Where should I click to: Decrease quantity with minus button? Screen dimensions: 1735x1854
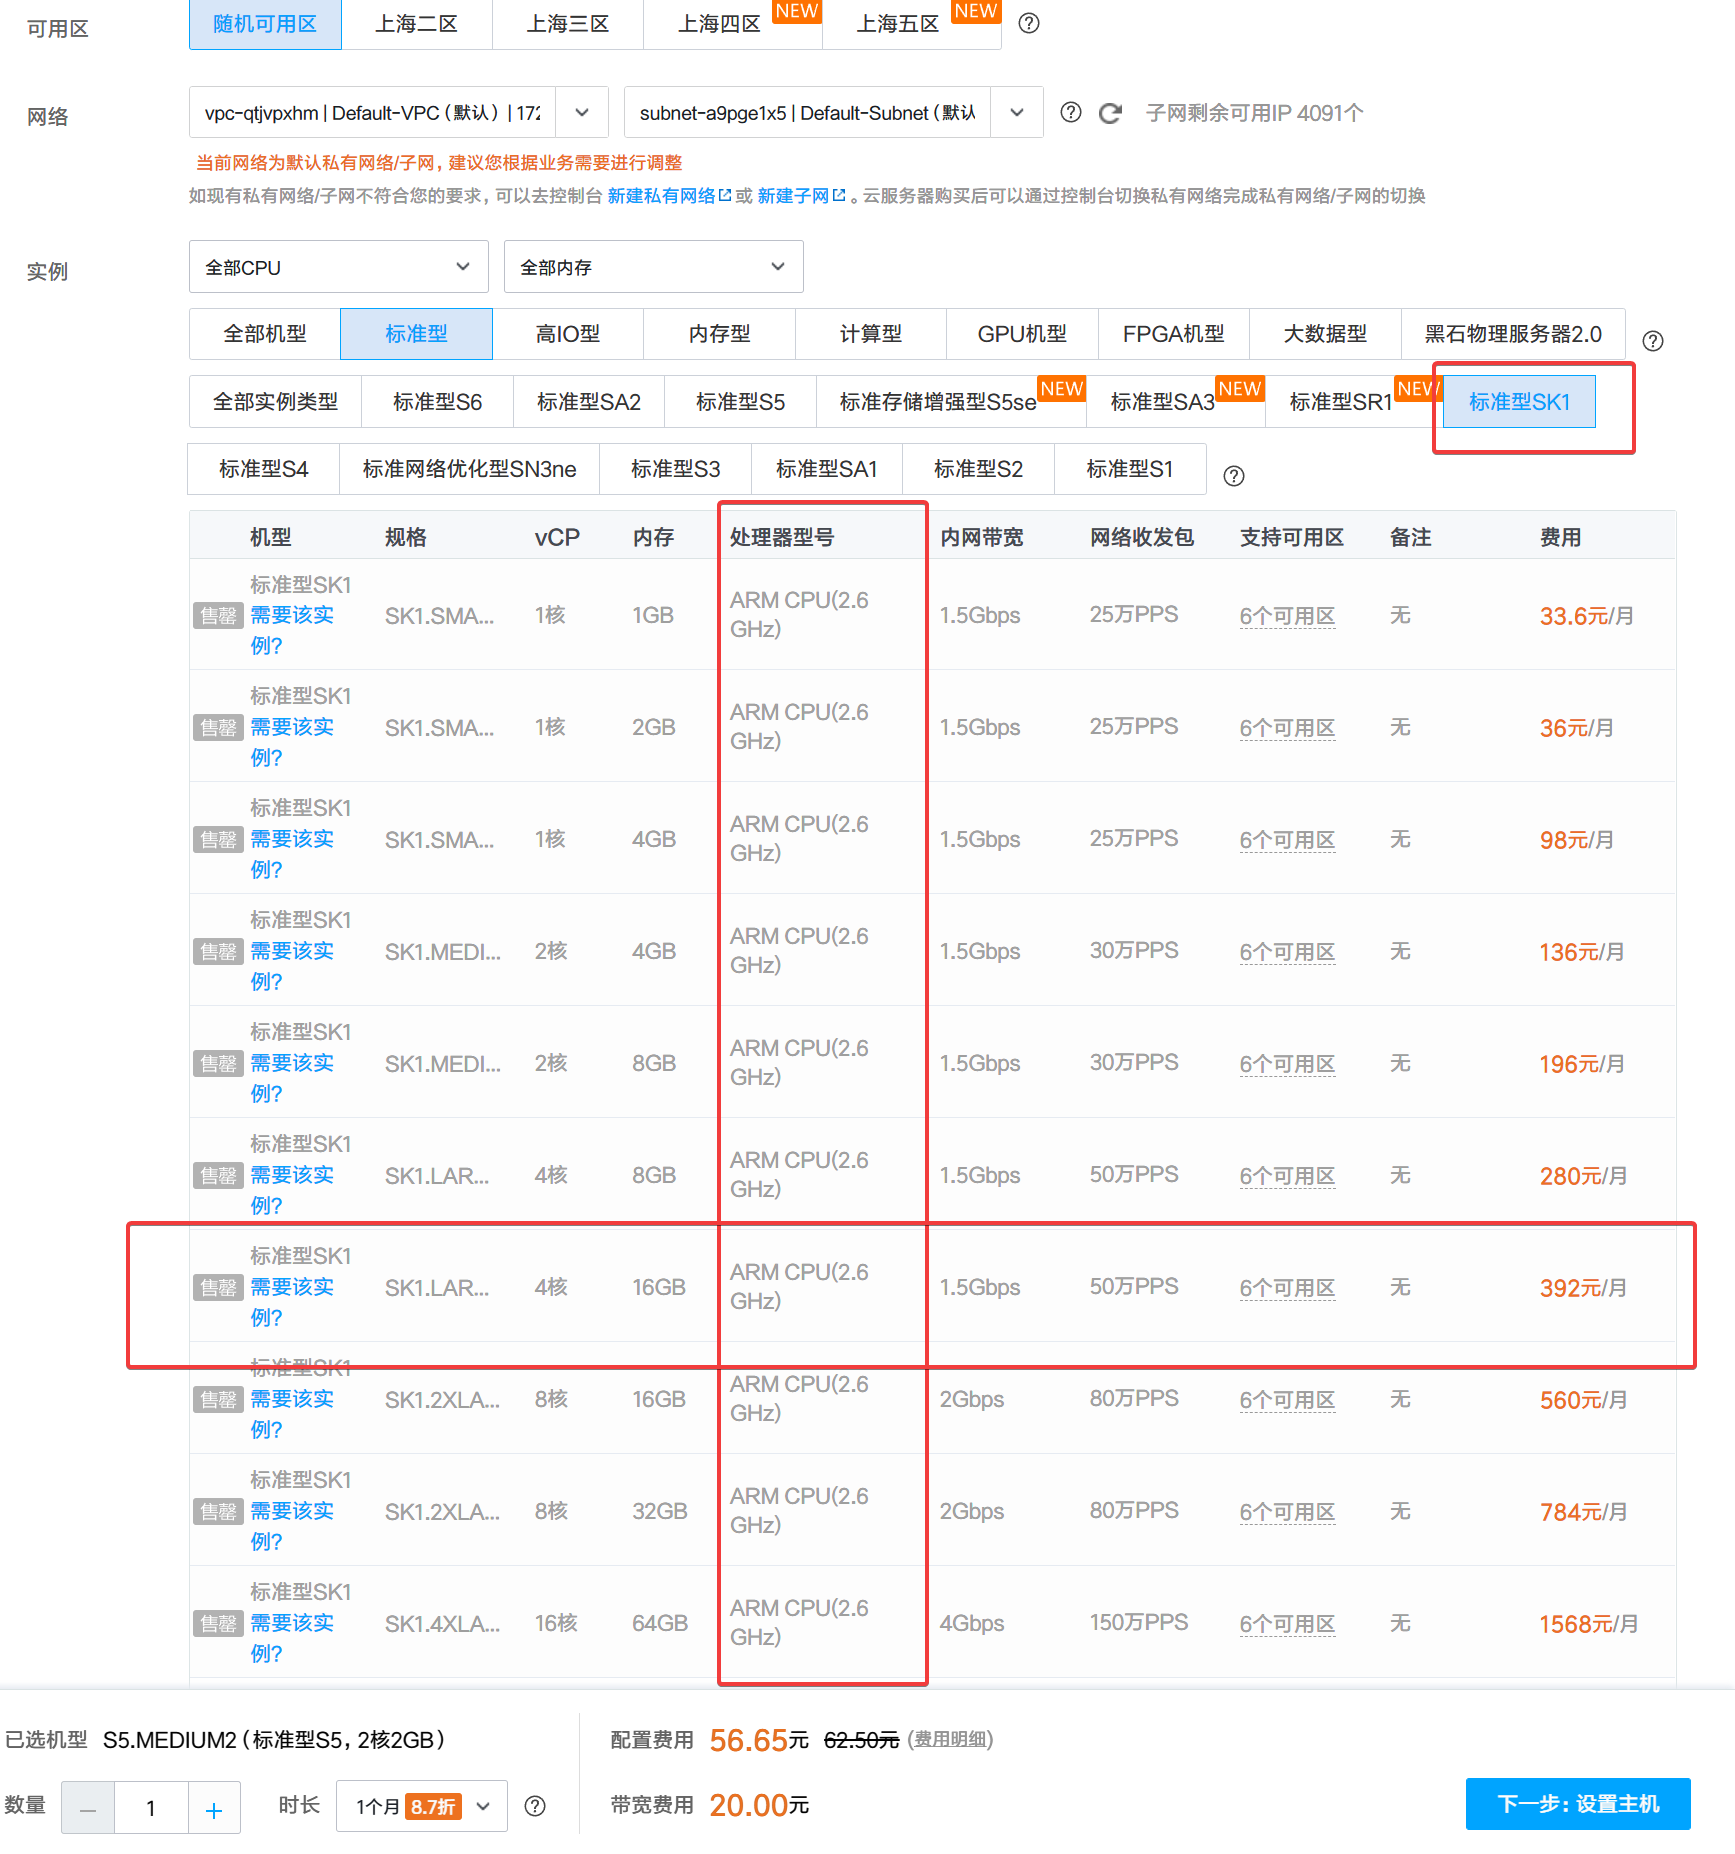(x=88, y=1807)
